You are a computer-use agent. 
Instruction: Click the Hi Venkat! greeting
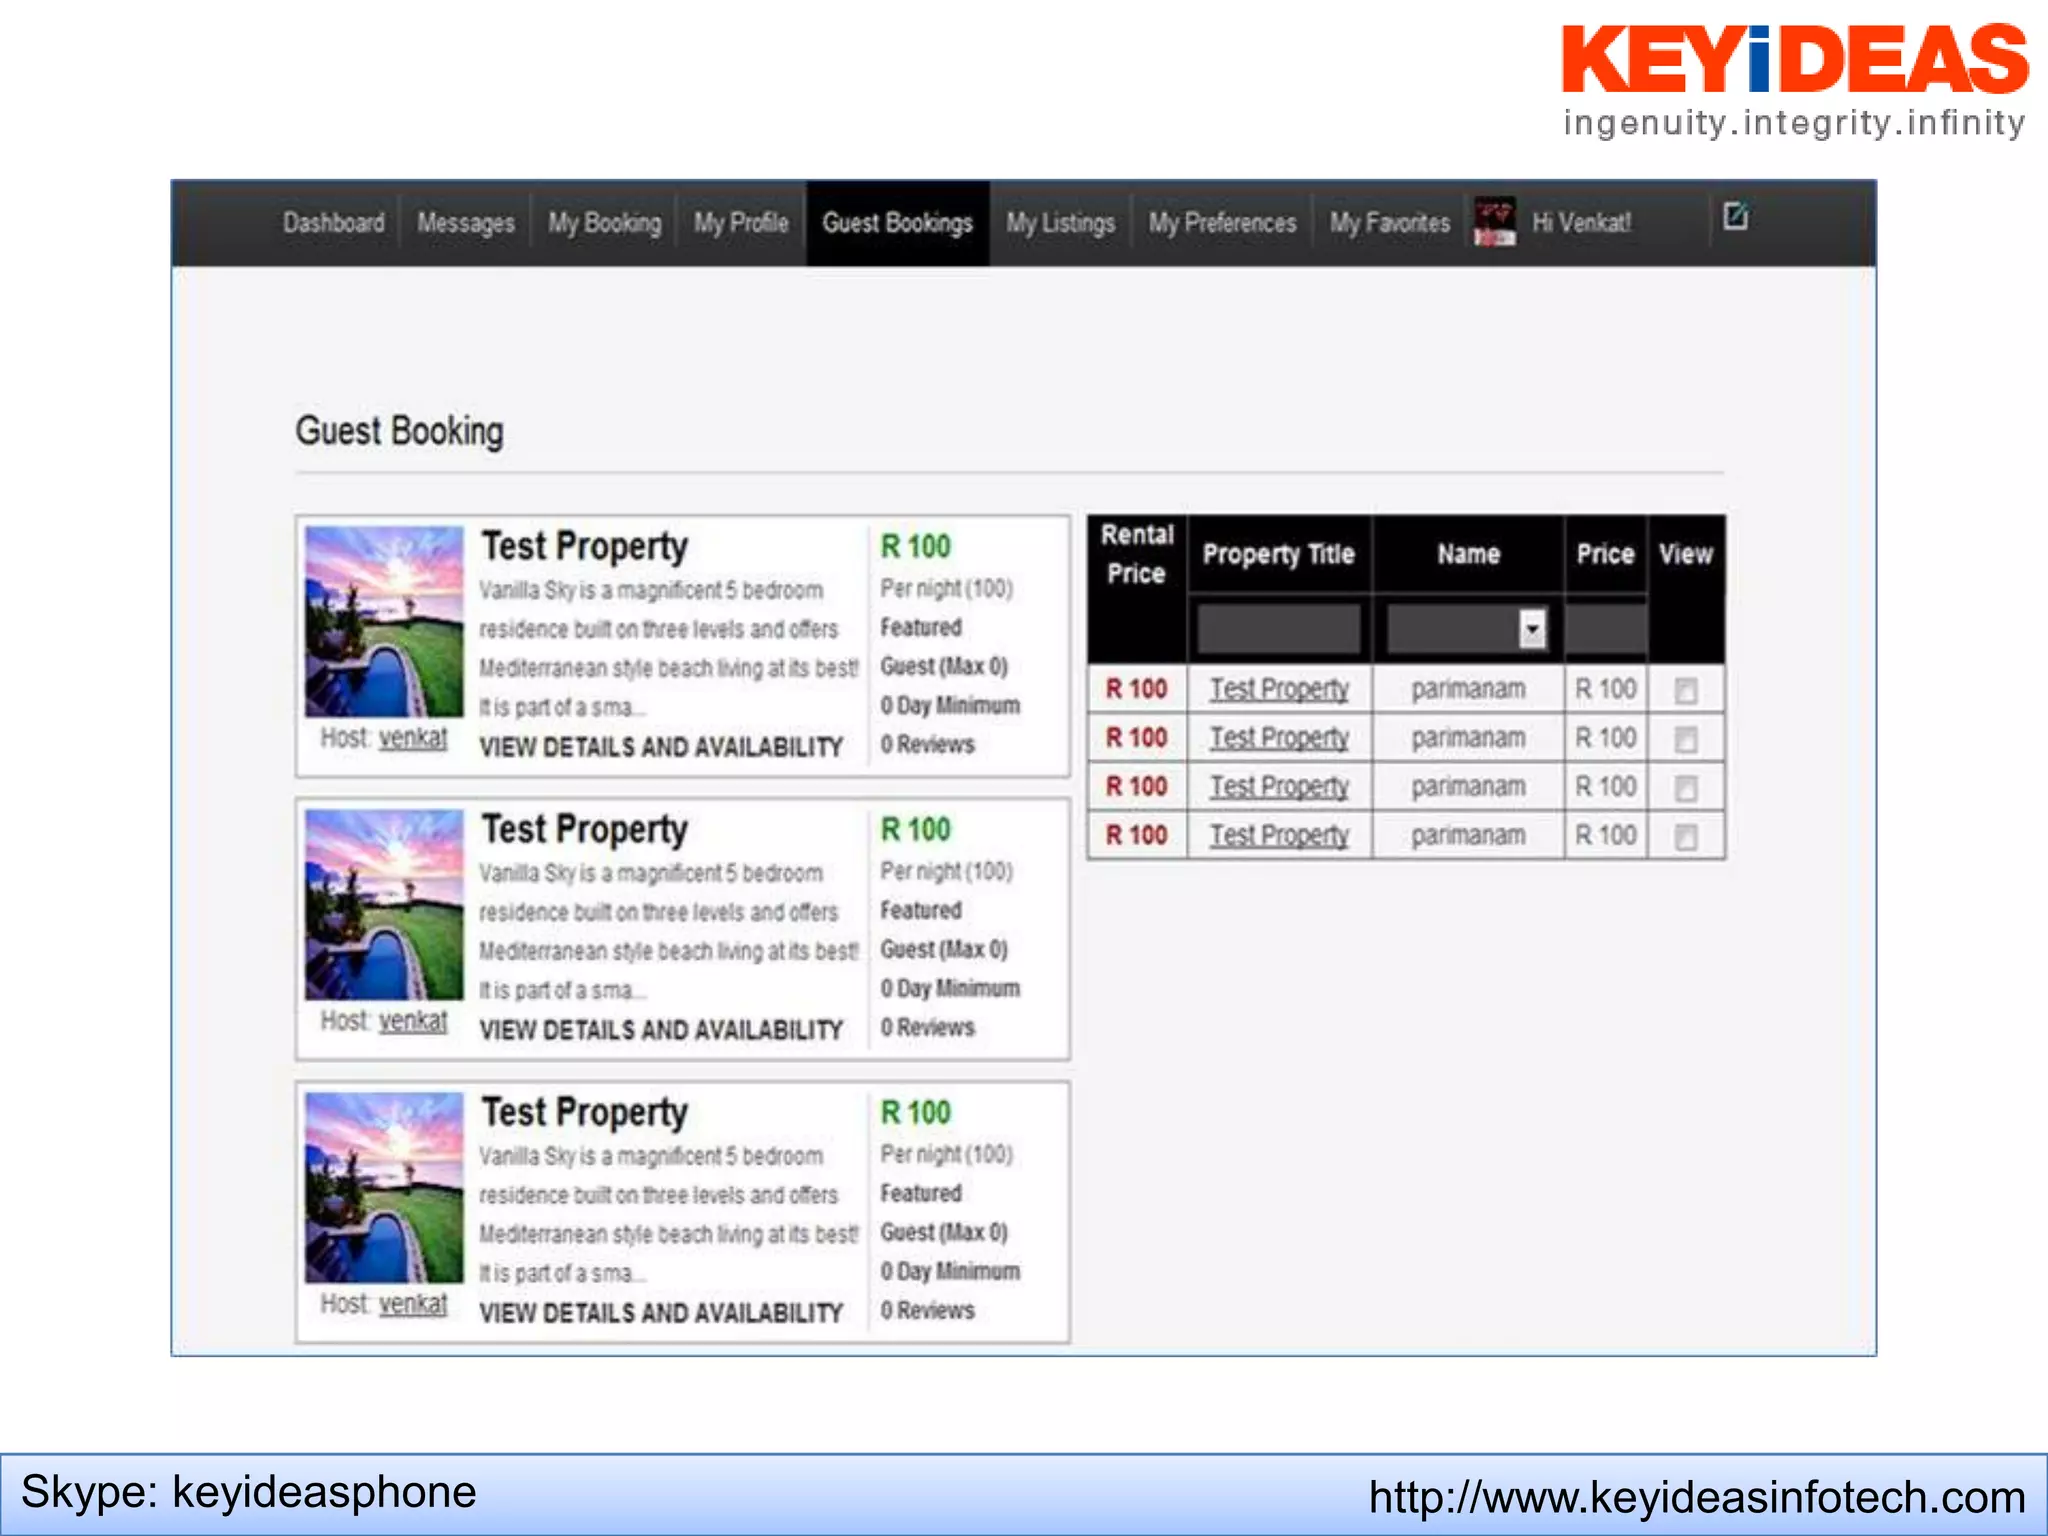[x=1581, y=222]
